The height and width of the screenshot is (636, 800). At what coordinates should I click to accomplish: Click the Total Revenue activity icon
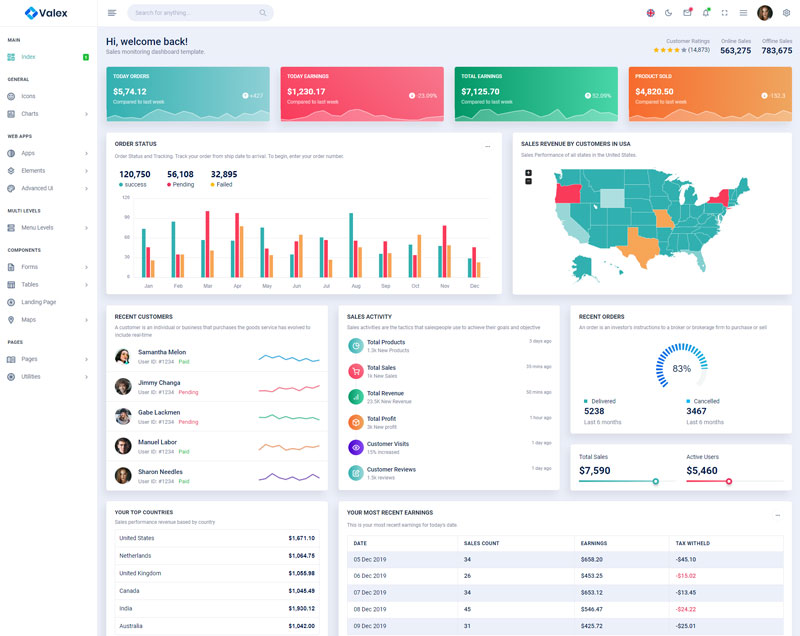355,396
